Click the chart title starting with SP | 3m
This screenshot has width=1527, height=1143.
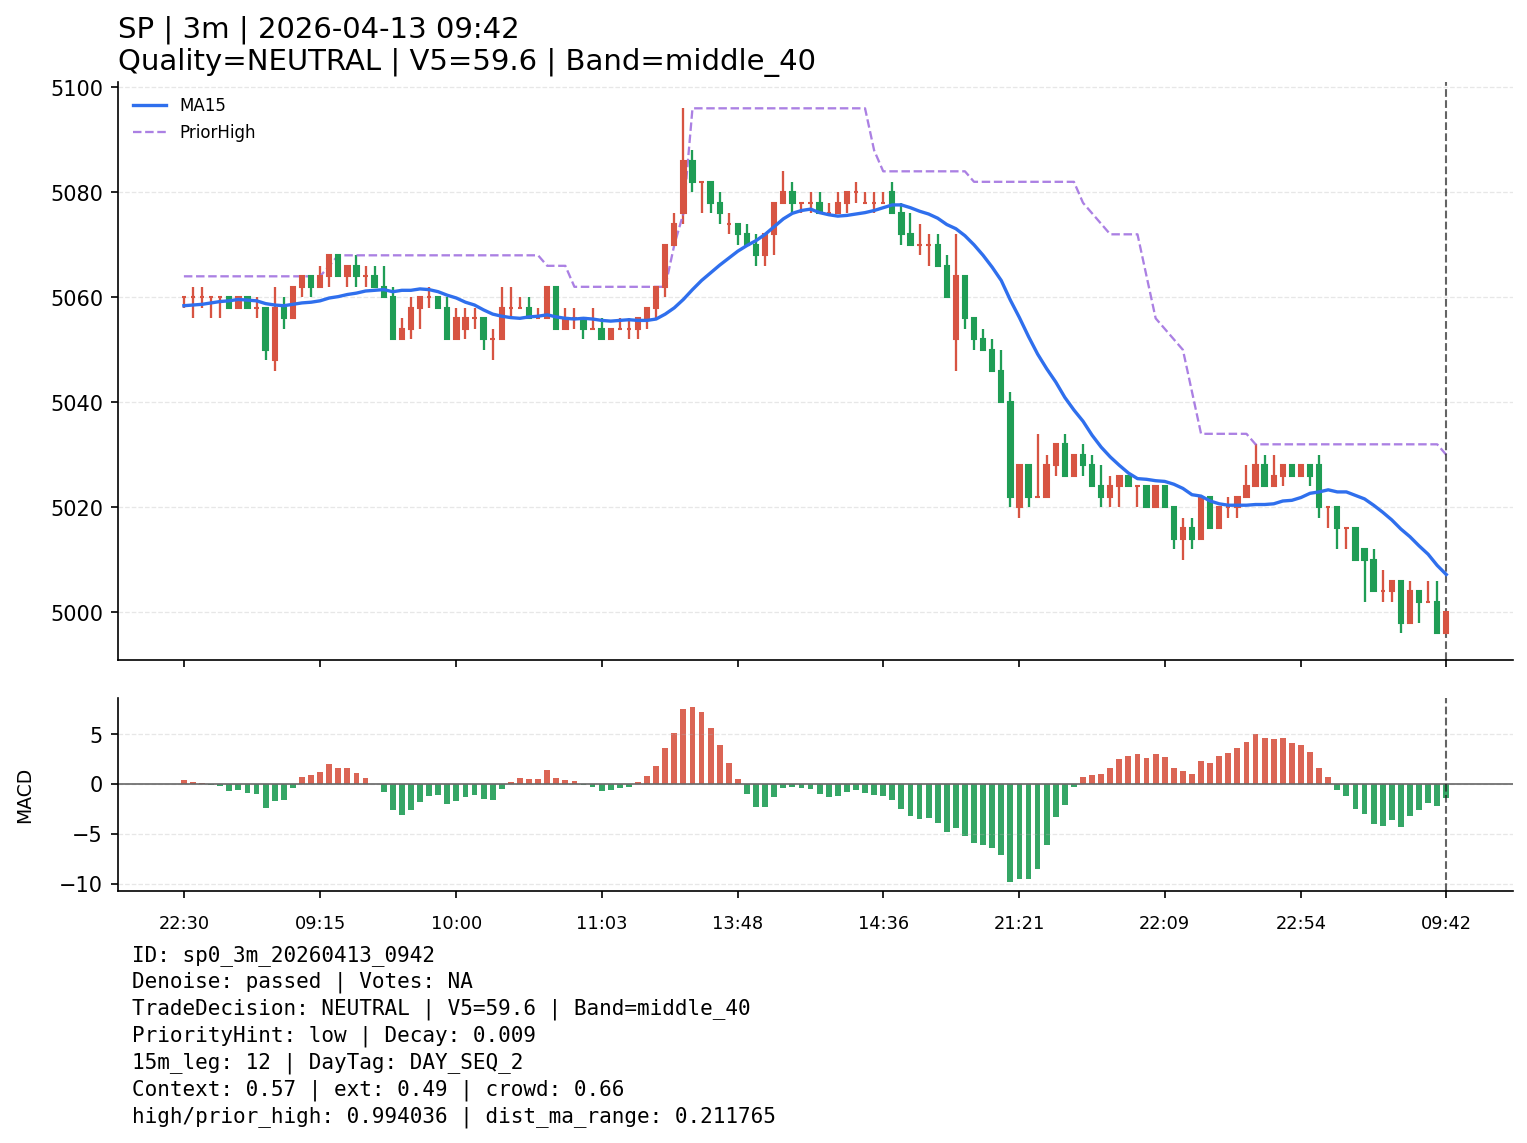coord(318,29)
